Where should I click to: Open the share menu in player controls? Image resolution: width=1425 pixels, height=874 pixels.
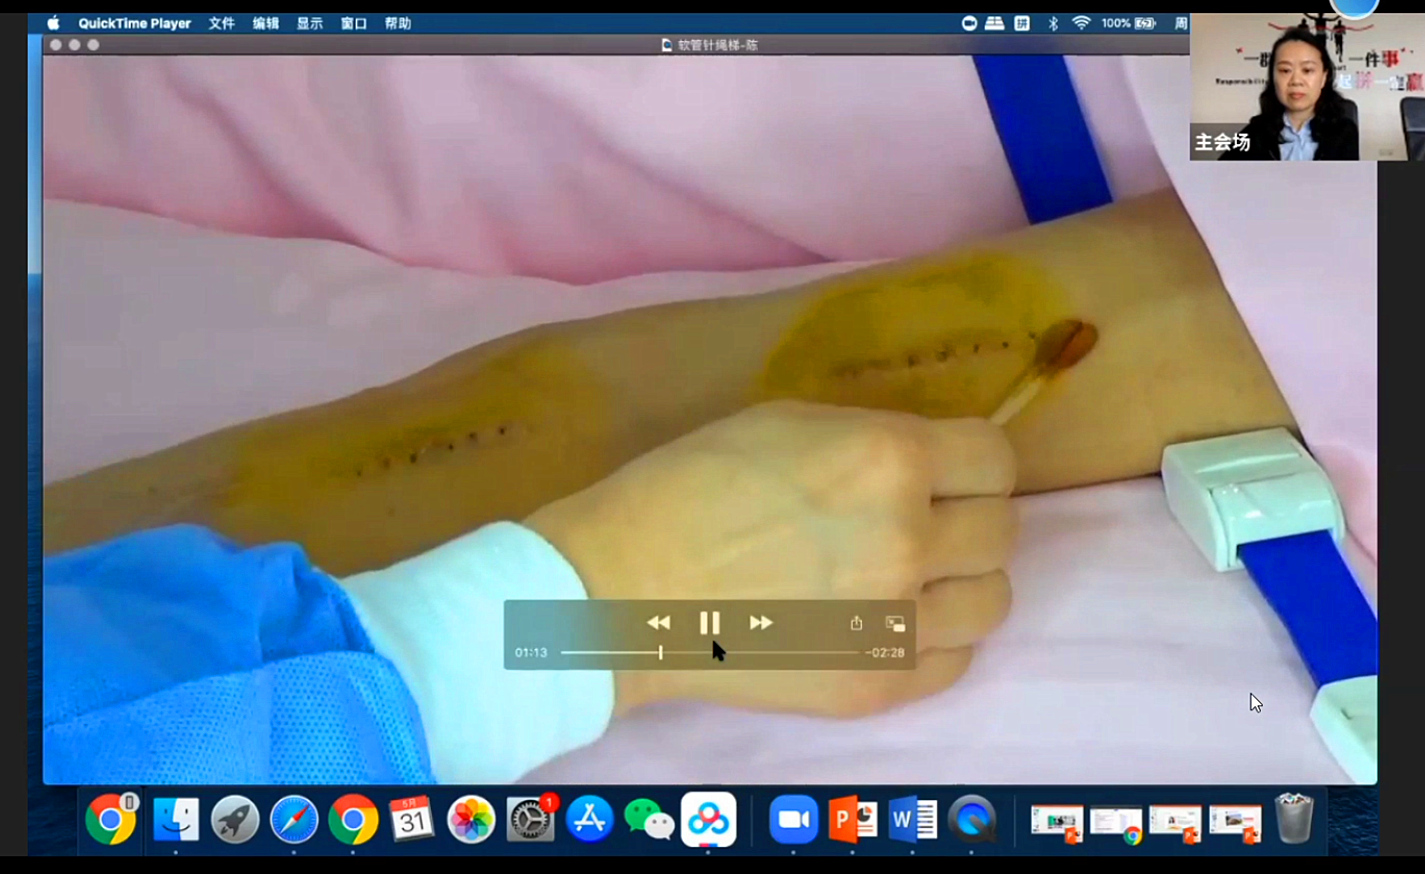(856, 623)
